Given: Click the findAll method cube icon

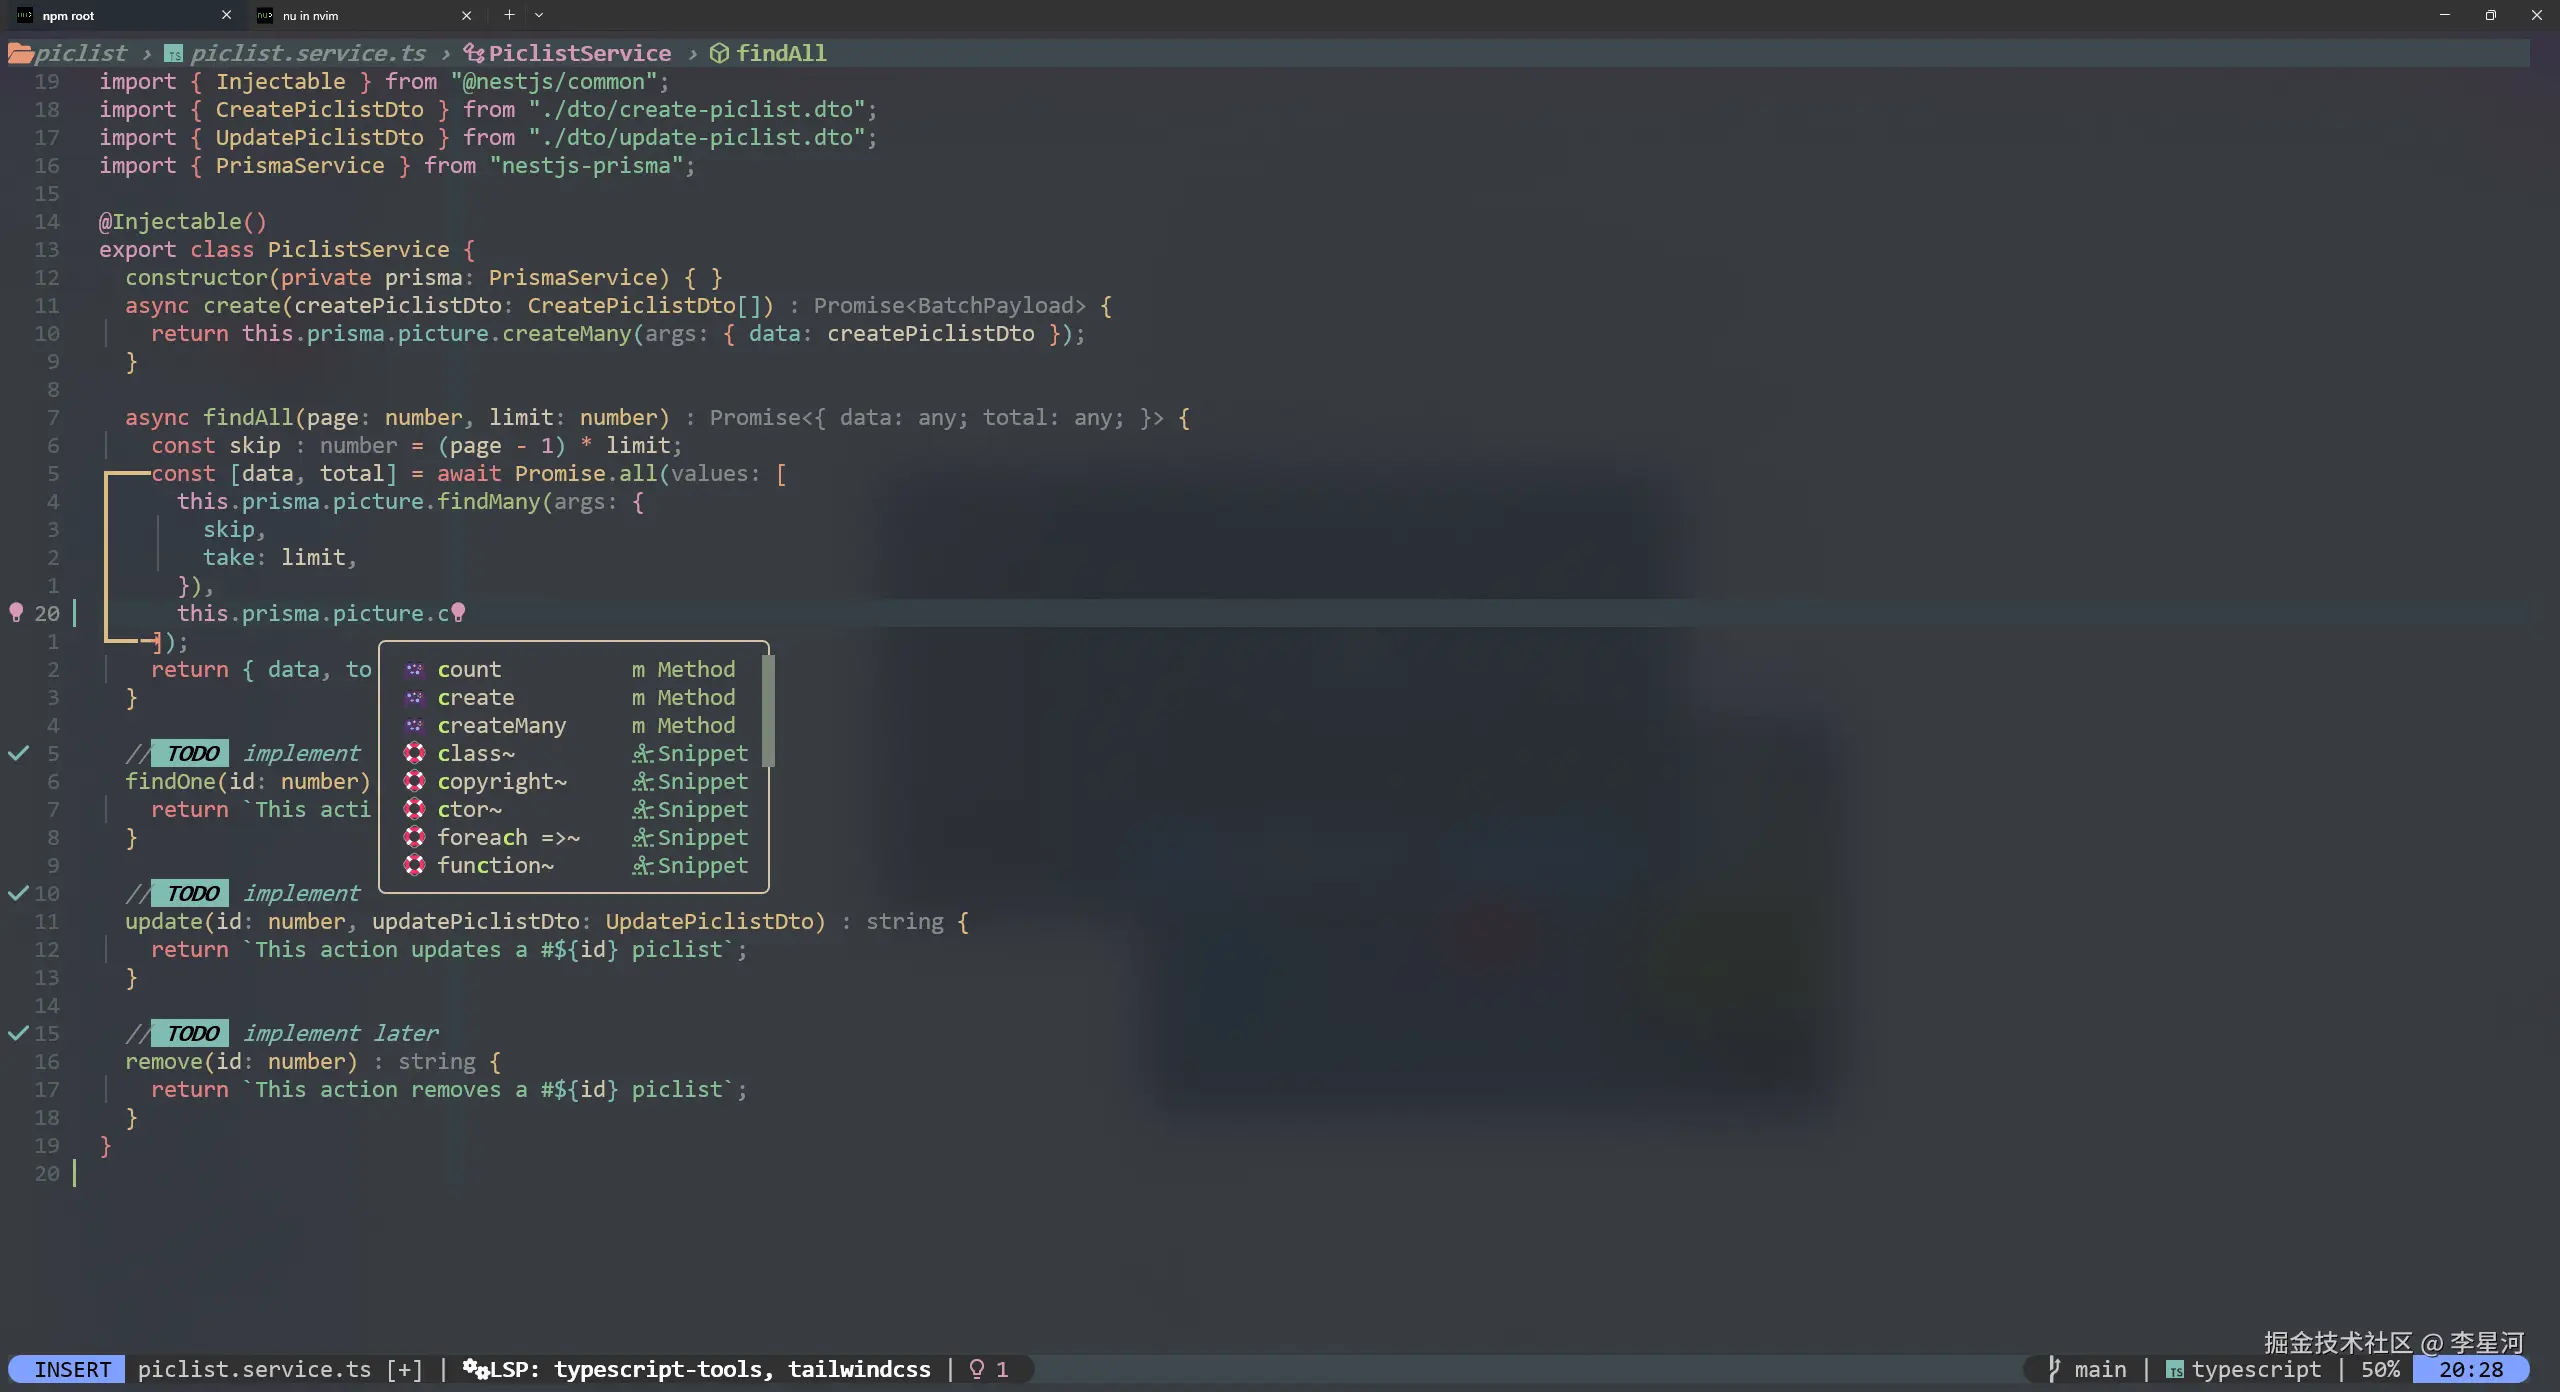Looking at the screenshot, I should click(719, 53).
